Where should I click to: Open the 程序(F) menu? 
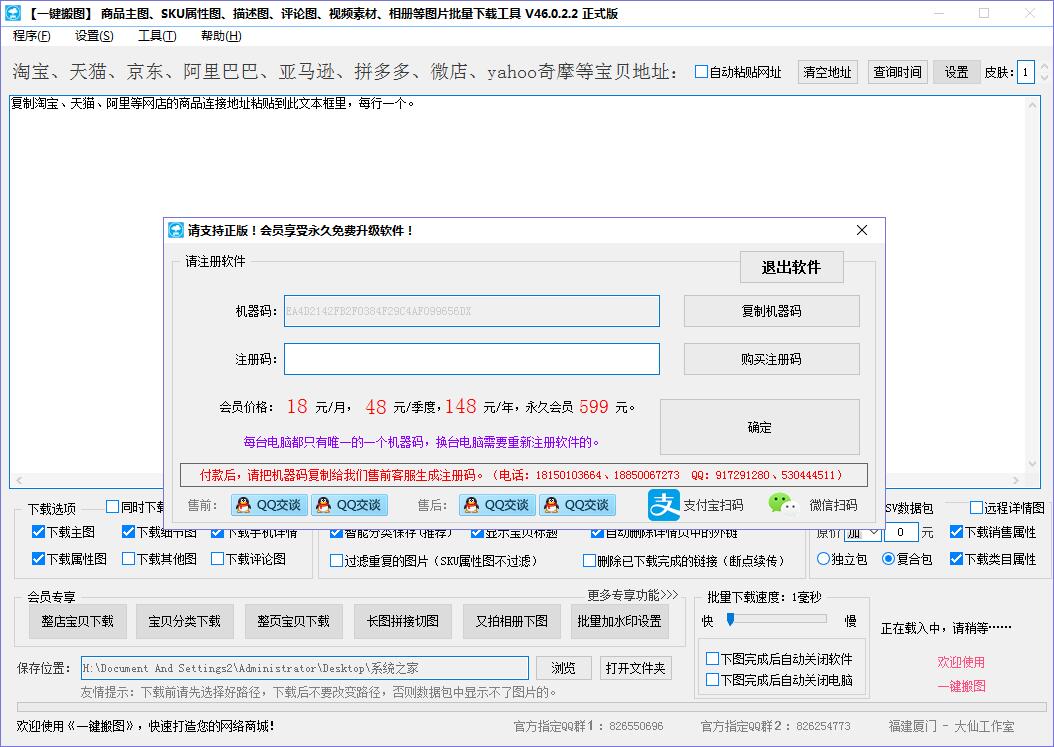tap(32, 36)
